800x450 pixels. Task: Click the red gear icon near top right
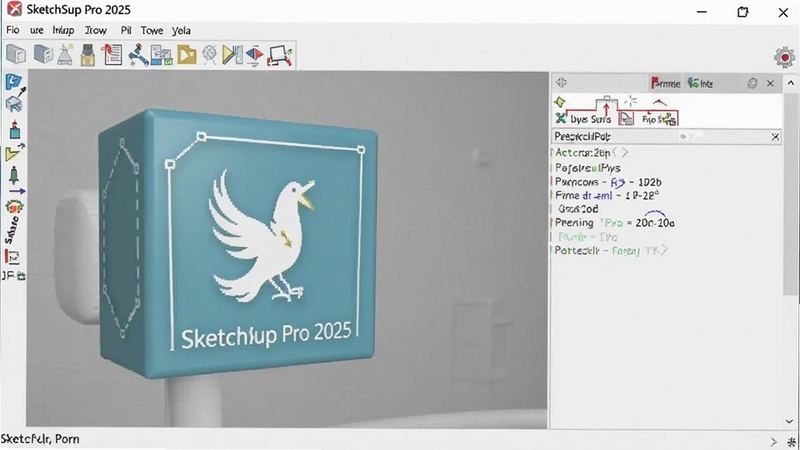pos(784,57)
